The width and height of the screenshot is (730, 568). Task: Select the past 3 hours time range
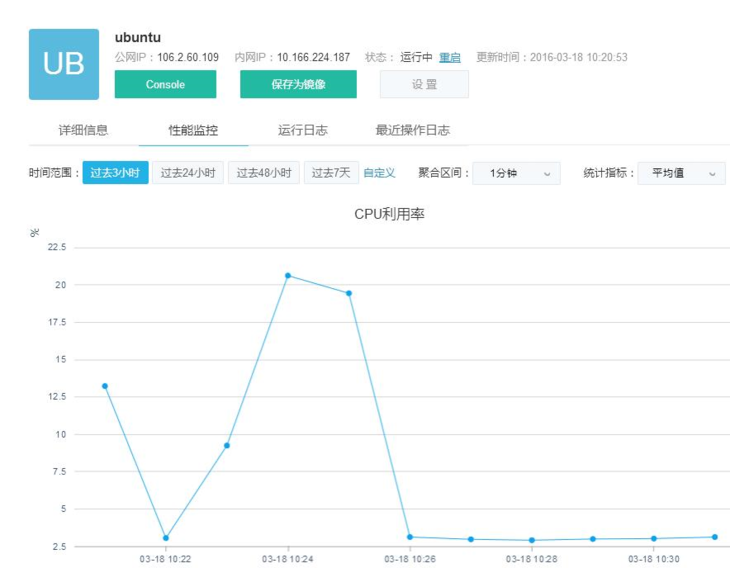pos(115,173)
